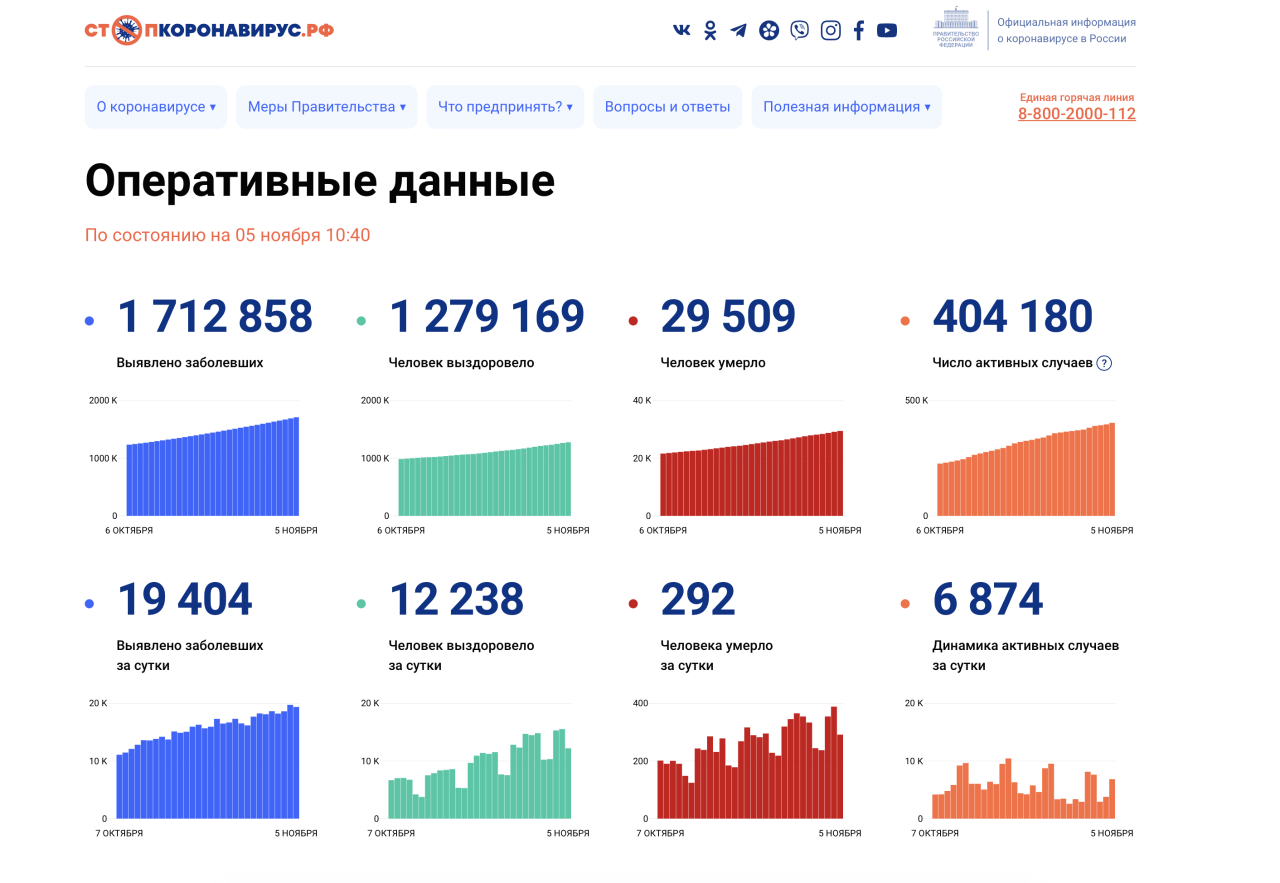Click the active cases number 404 180
The width and height of the screenshot is (1280, 883).
point(1013,317)
